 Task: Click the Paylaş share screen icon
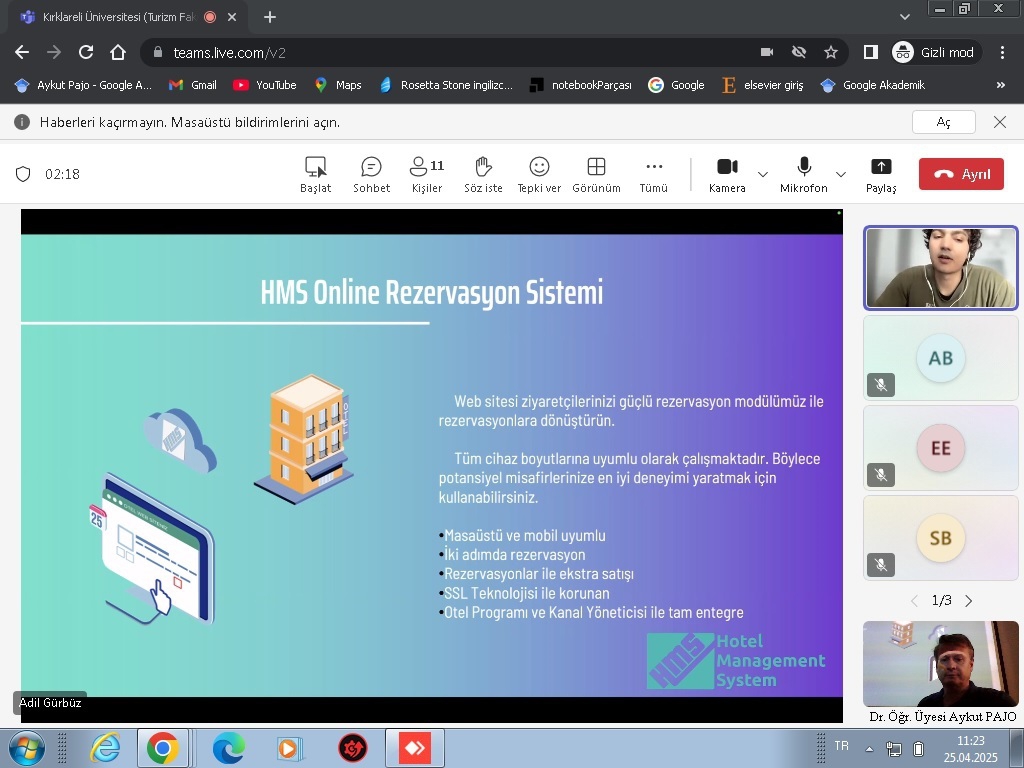pyautogui.click(x=881, y=174)
